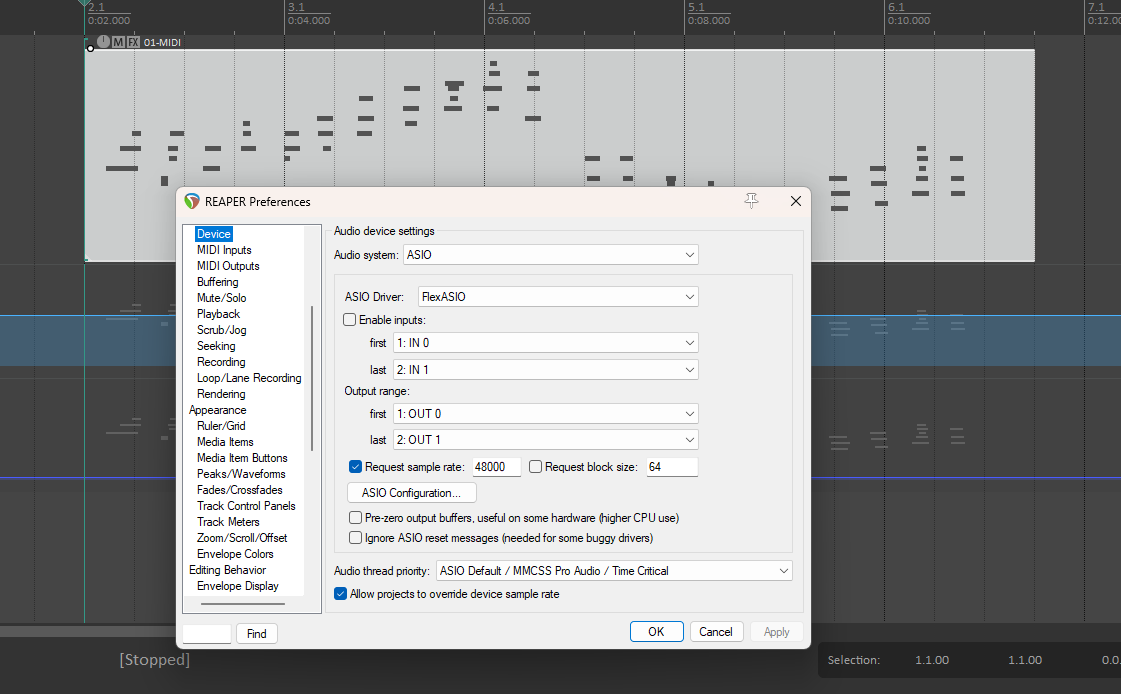Enable pre-zero output buffers option
The image size is (1121, 694).
click(355, 518)
